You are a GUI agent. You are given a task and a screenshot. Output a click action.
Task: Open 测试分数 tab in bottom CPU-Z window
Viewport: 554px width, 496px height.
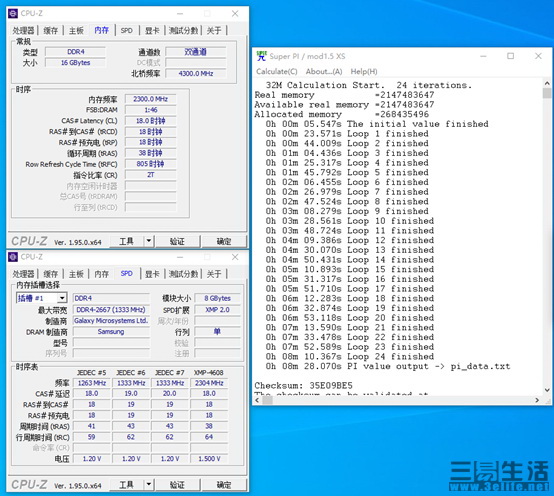click(183, 274)
